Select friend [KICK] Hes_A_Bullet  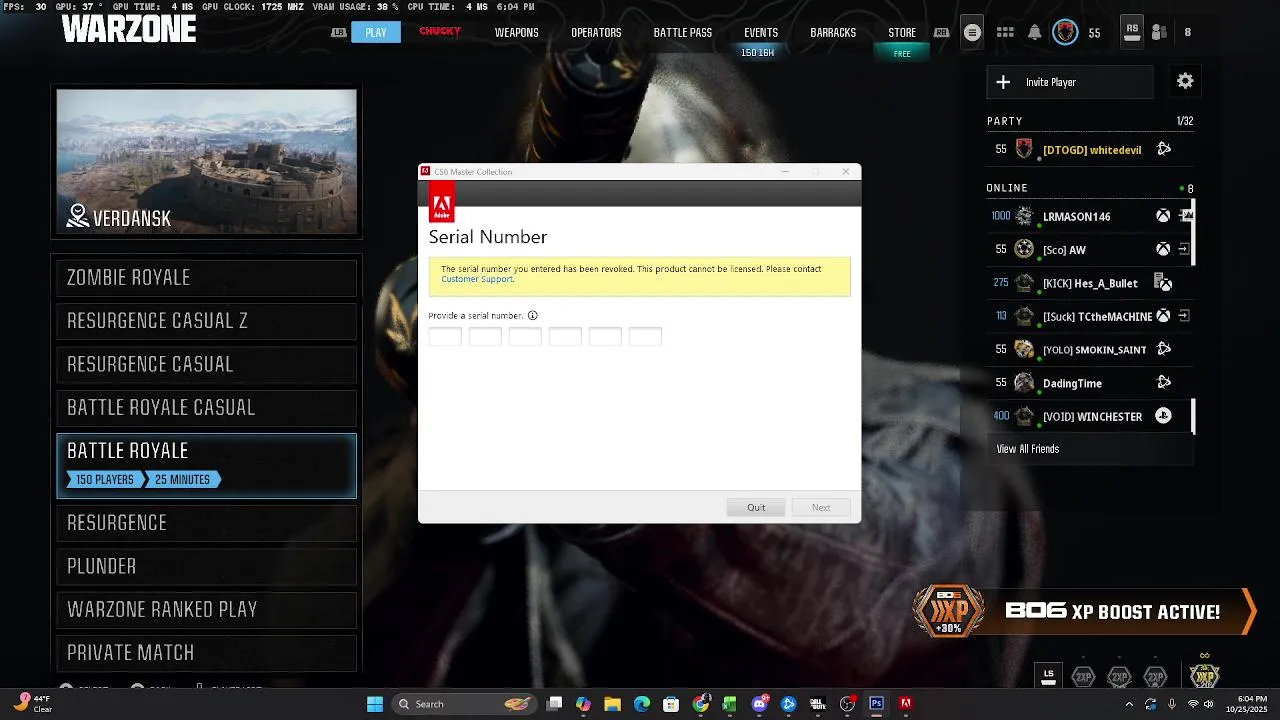[1090, 283]
